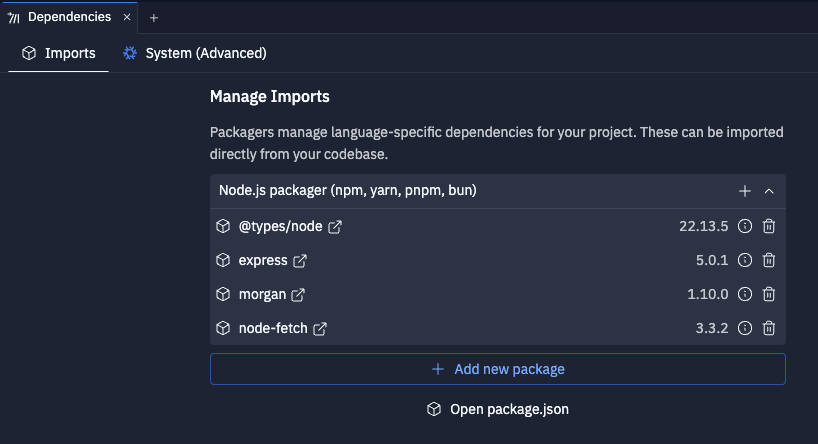Click the express package name
This screenshot has width=818, height=444.
point(263,260)
